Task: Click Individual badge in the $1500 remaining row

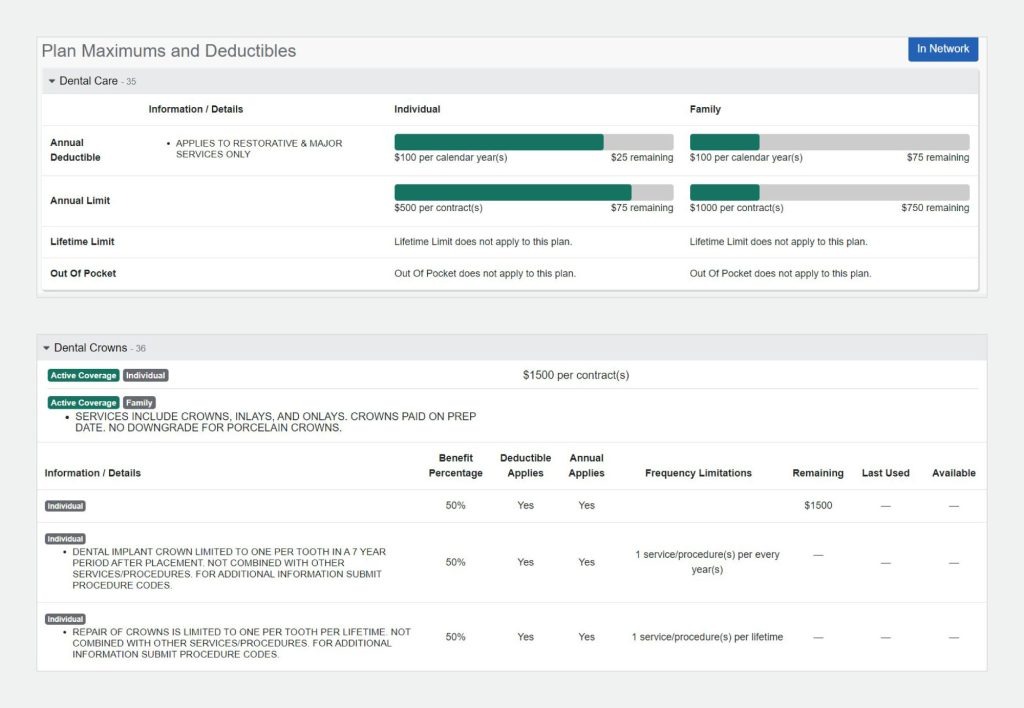Action: point(65,506)
